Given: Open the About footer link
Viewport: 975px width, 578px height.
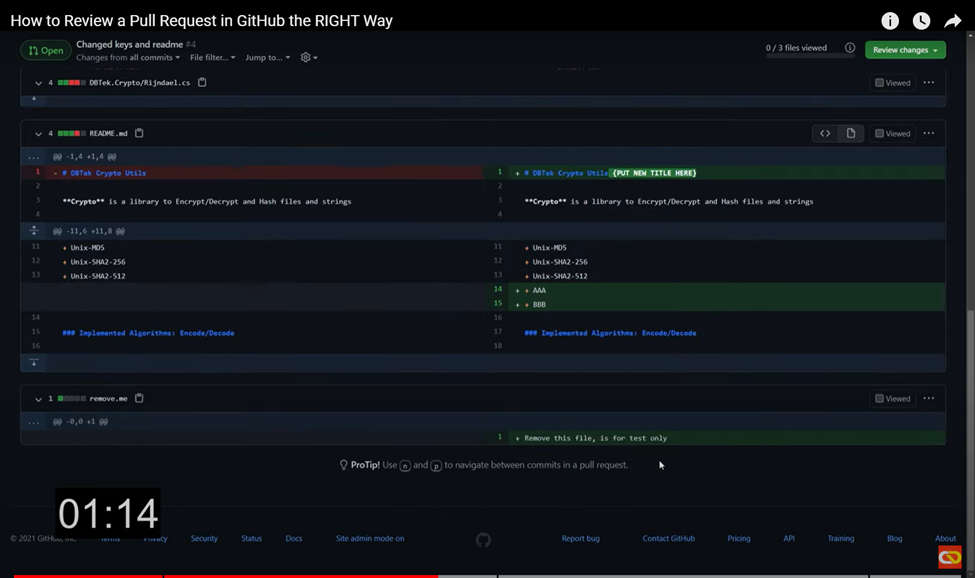Looking at the screenshot, I should (945, 538).
